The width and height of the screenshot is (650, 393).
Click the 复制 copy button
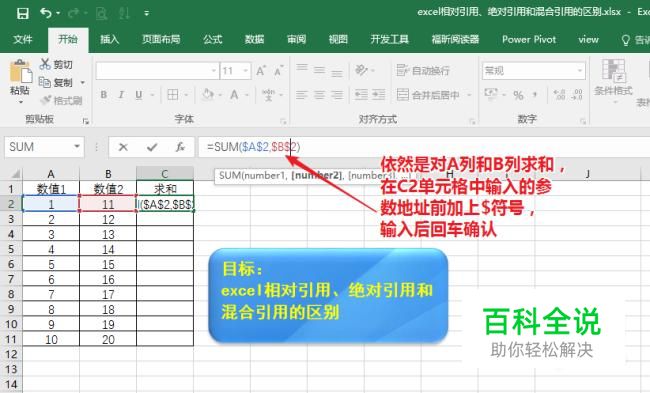[56, 82]
